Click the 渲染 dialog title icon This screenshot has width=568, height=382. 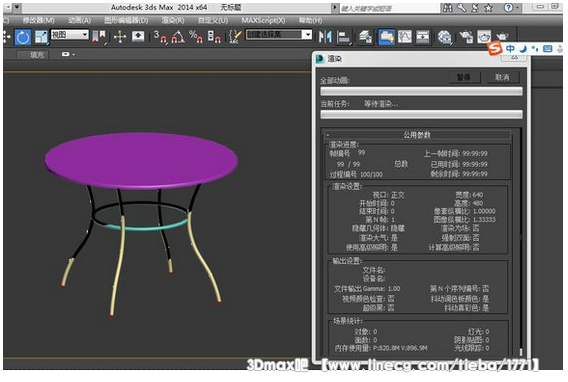click(x=320, y=58)
